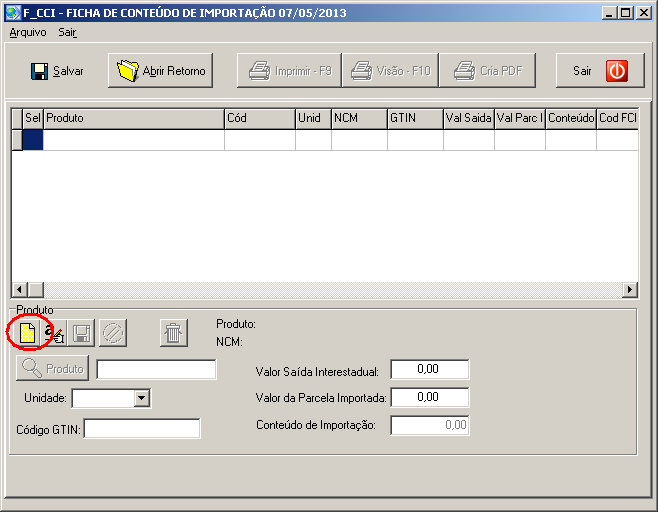The image size is (658, 512).
Task: Expand the Unidade dropdown
Action: [142, 398]
